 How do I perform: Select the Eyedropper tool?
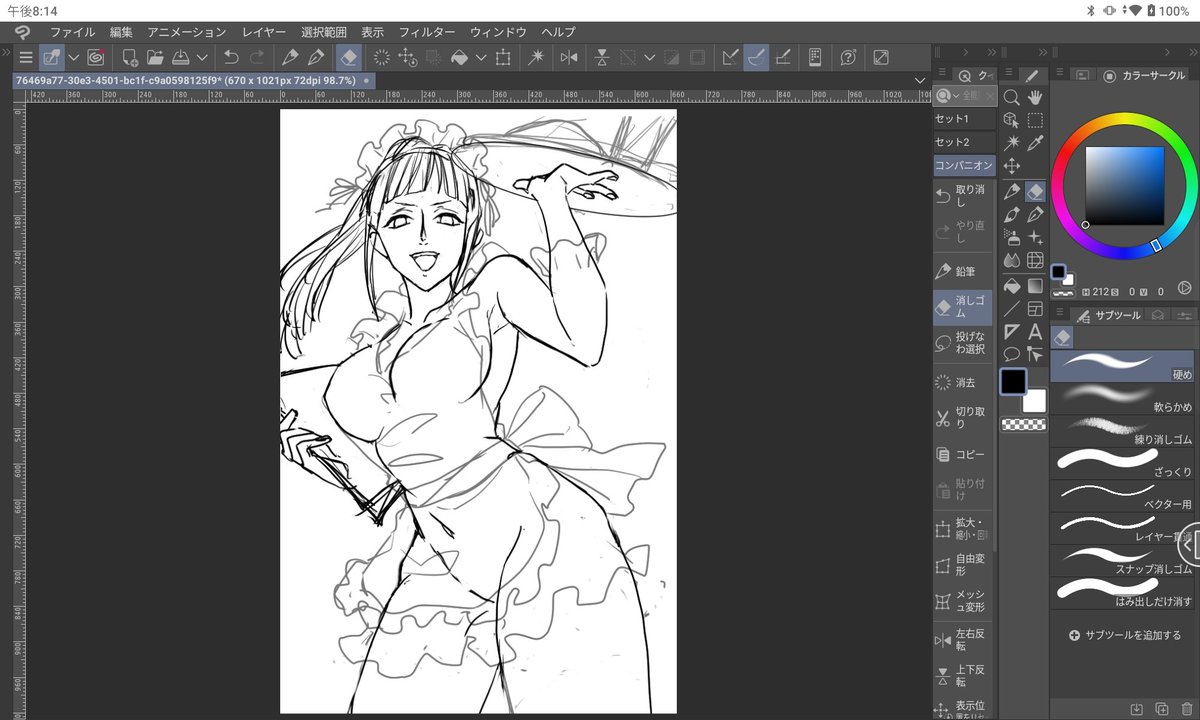(1035, 143)
